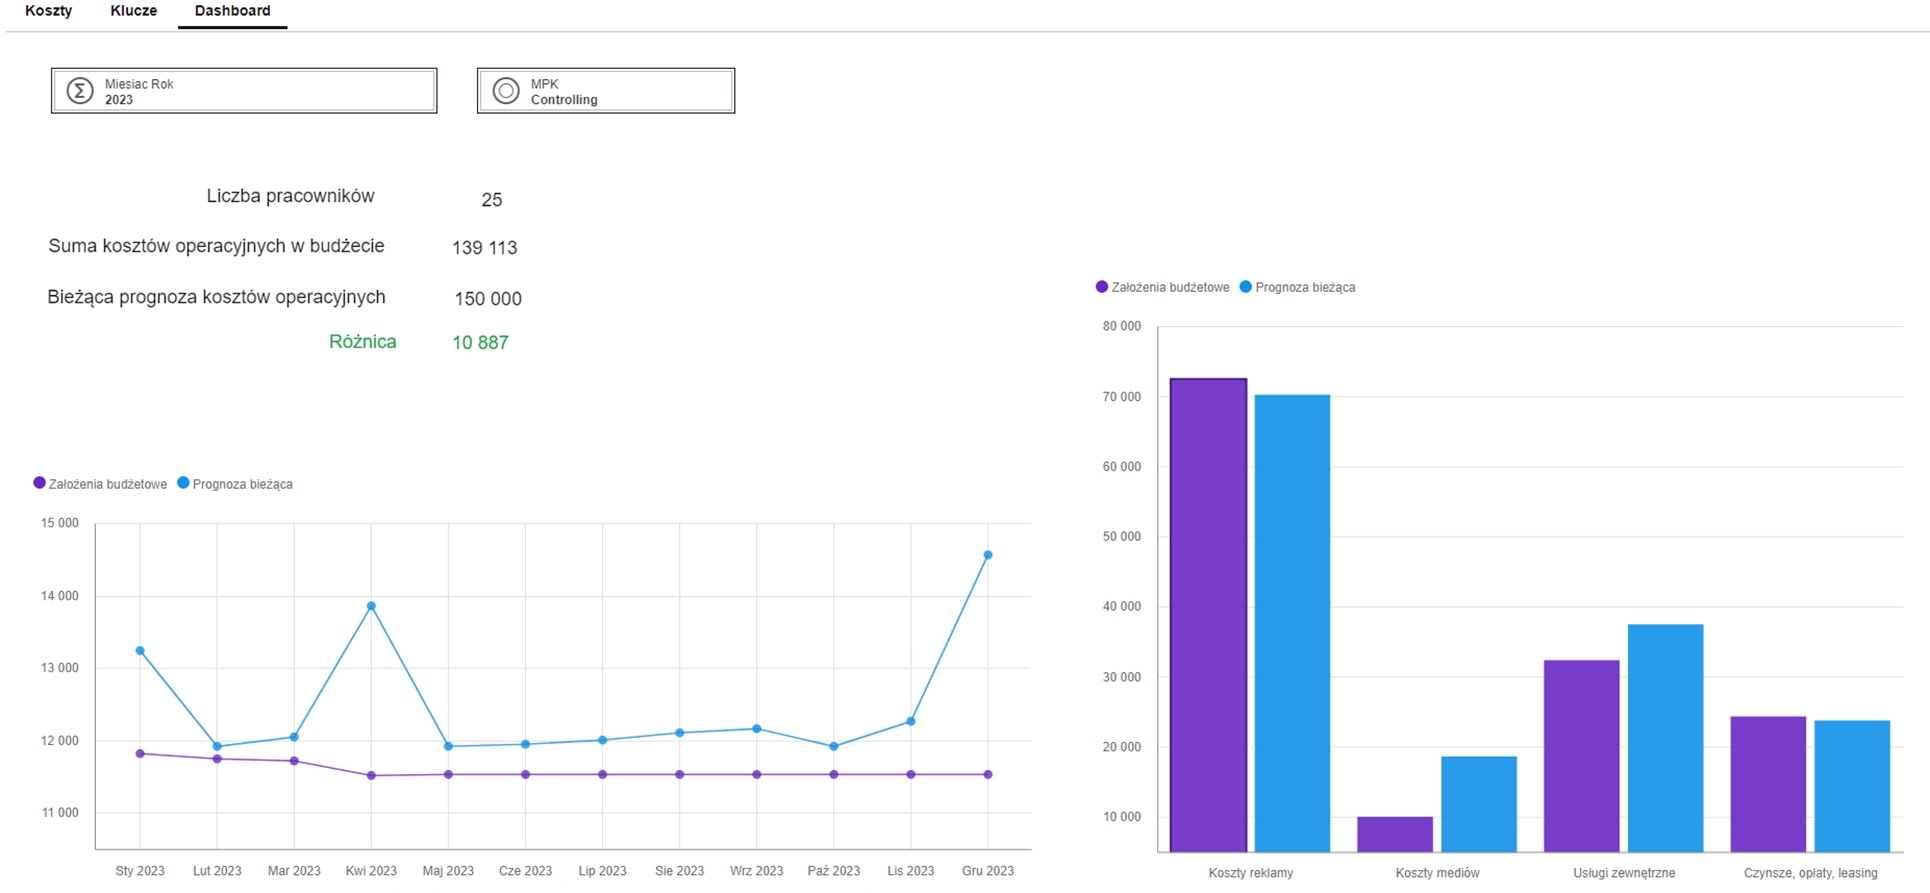The width and height of the screenshot is (1930, 893).
Task: Toggle Prognoza bieżąca legend dot in bar chart
Action: 1246,287
